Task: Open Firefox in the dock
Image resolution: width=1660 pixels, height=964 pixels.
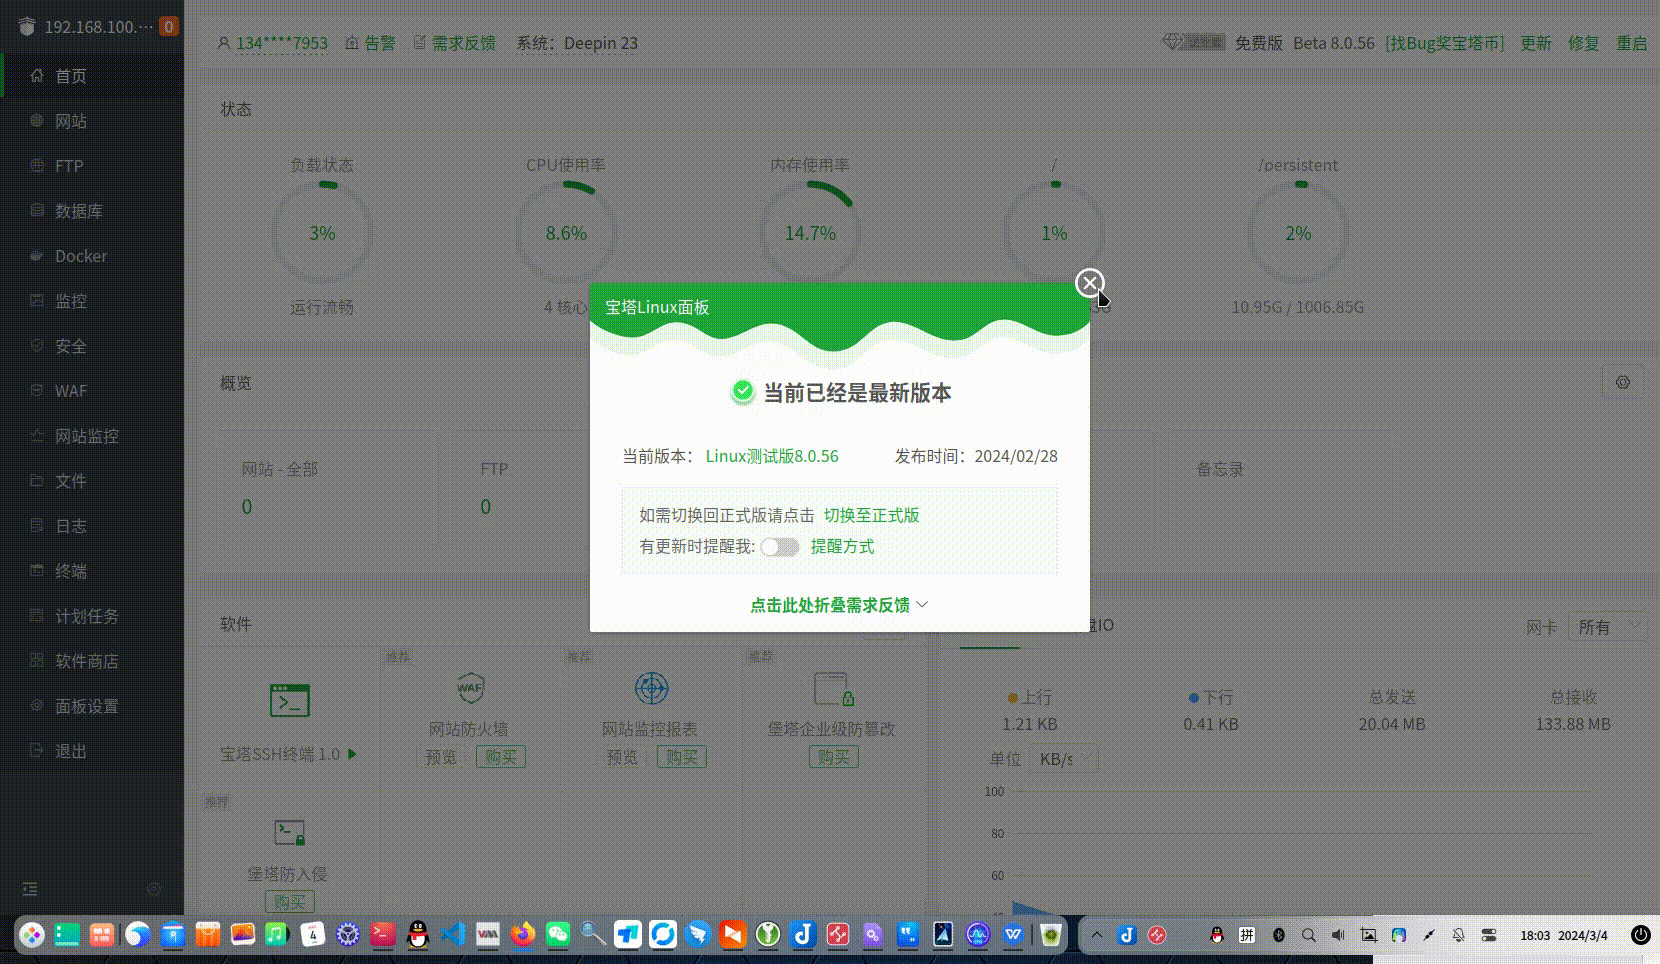Action: pyautogui.click(x=523, y=935)
